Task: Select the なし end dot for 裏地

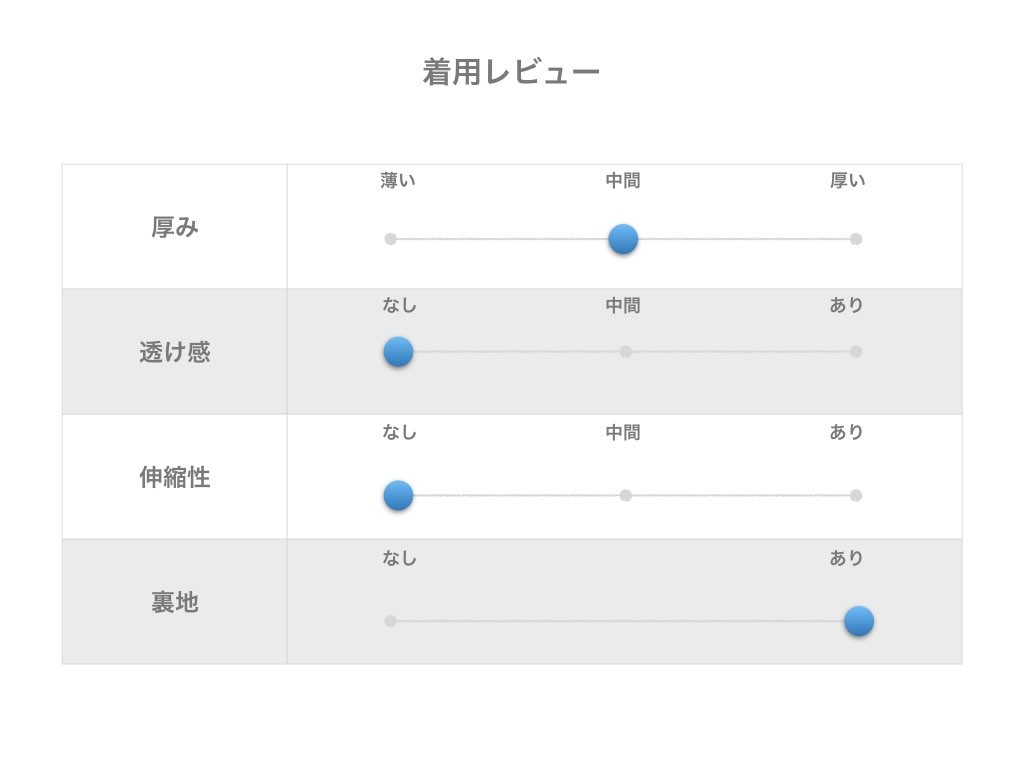Action: click(391, 621)
